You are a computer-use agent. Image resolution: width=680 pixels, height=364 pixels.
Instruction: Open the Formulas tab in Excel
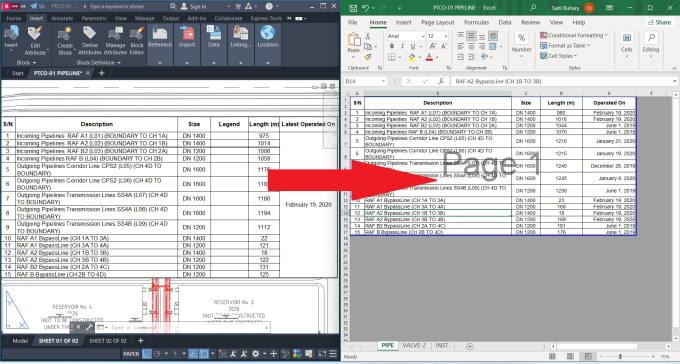tap(476, 22)
